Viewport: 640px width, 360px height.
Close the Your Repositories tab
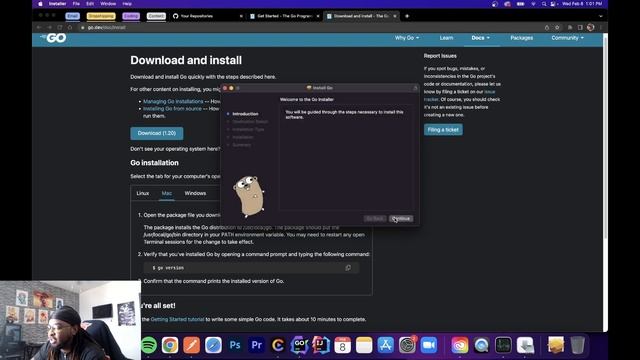point(241,16)
